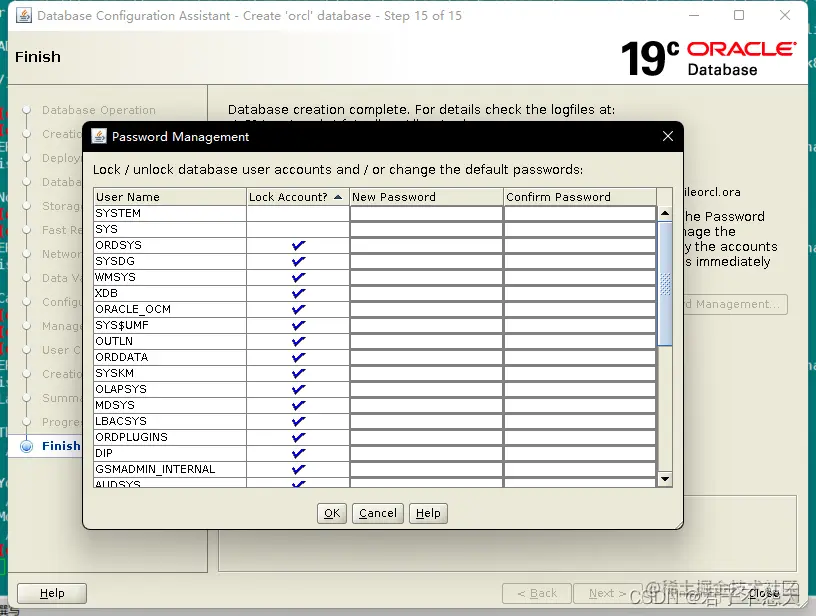Click Back button in main DBCA window
Viewport: 816px width, 616px height.
click(537, 593)
